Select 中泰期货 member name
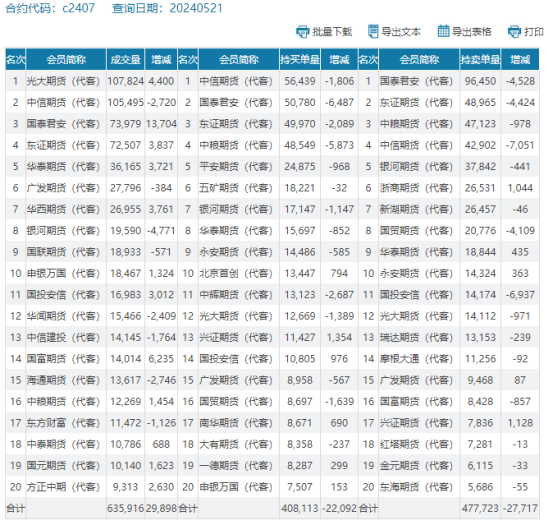554x525 pixels. pos(63,444)
